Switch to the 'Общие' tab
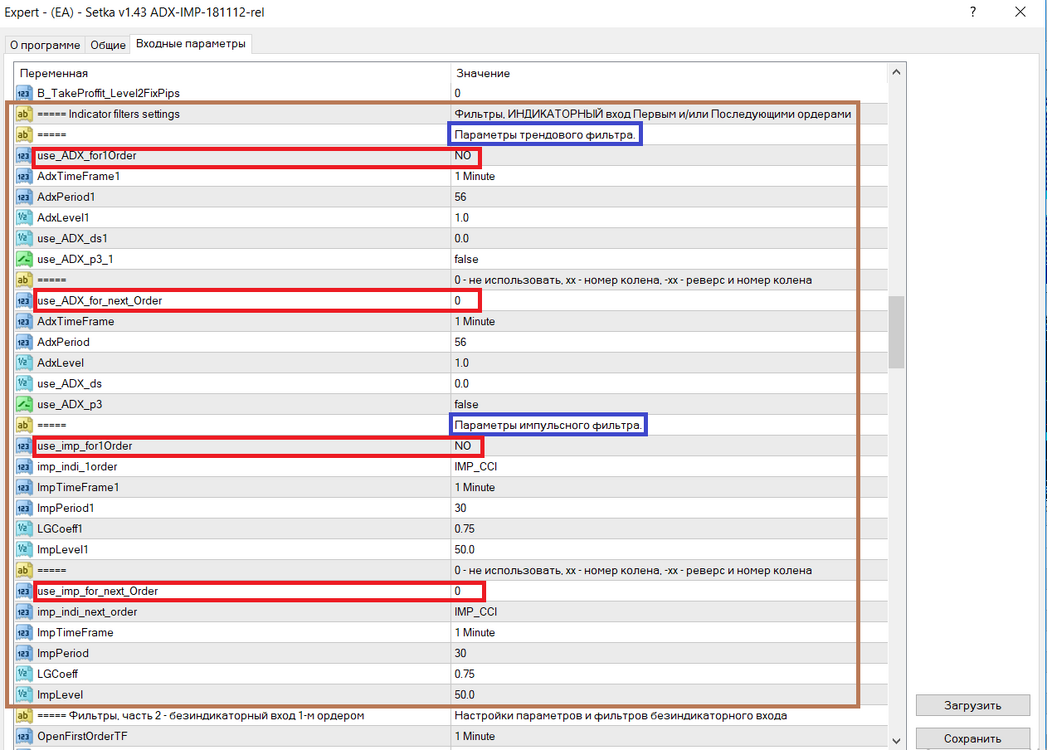The height and width of the screenshot is (750, 1047). tap(108, 45)
